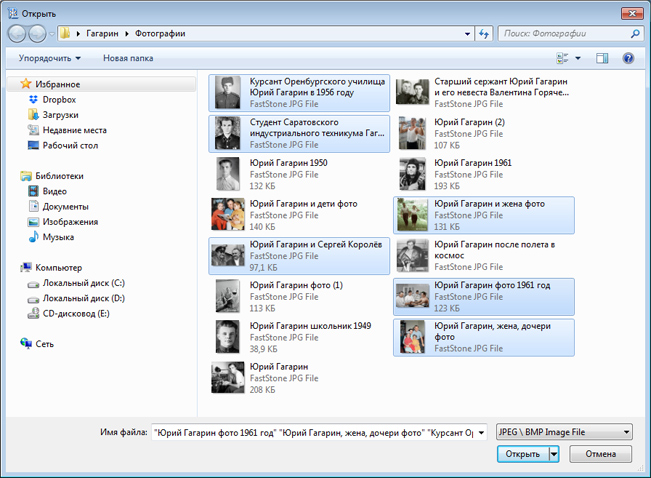Expand the JPEG \ BMP Image File type dropdown
The image size is (651, 478).
(x=627, y=432)
